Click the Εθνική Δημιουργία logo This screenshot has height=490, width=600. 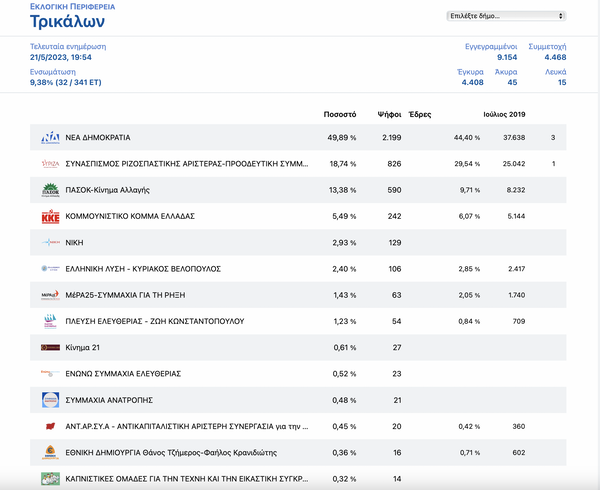pos(50,452)
